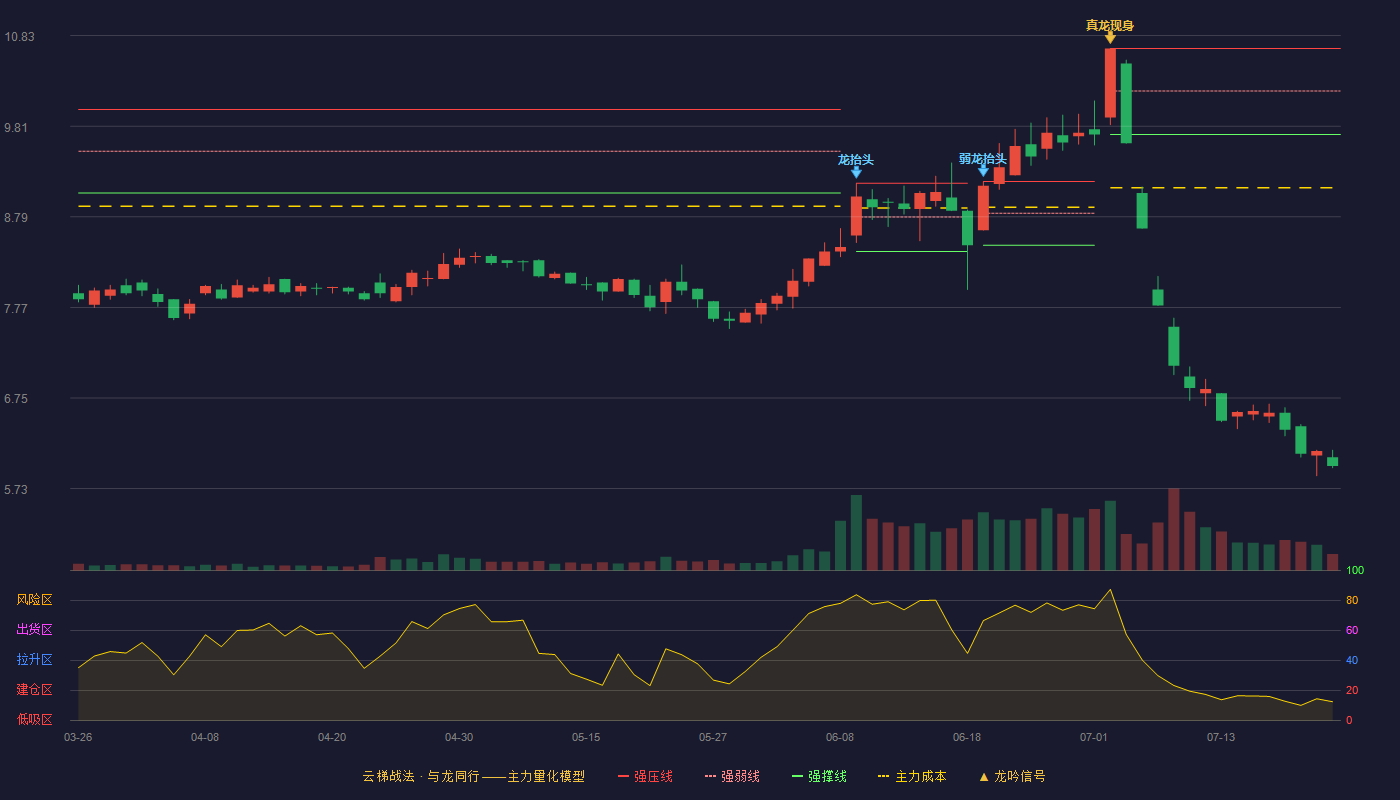Click the 06-08 date label

coord(840,737)
